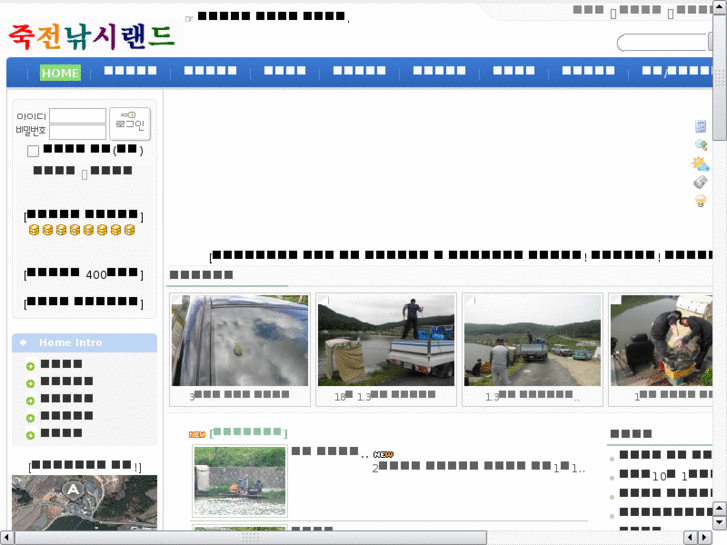Click the magnifier search icon on right
Viewport: 727px width, 545px height.
point(701,145)
